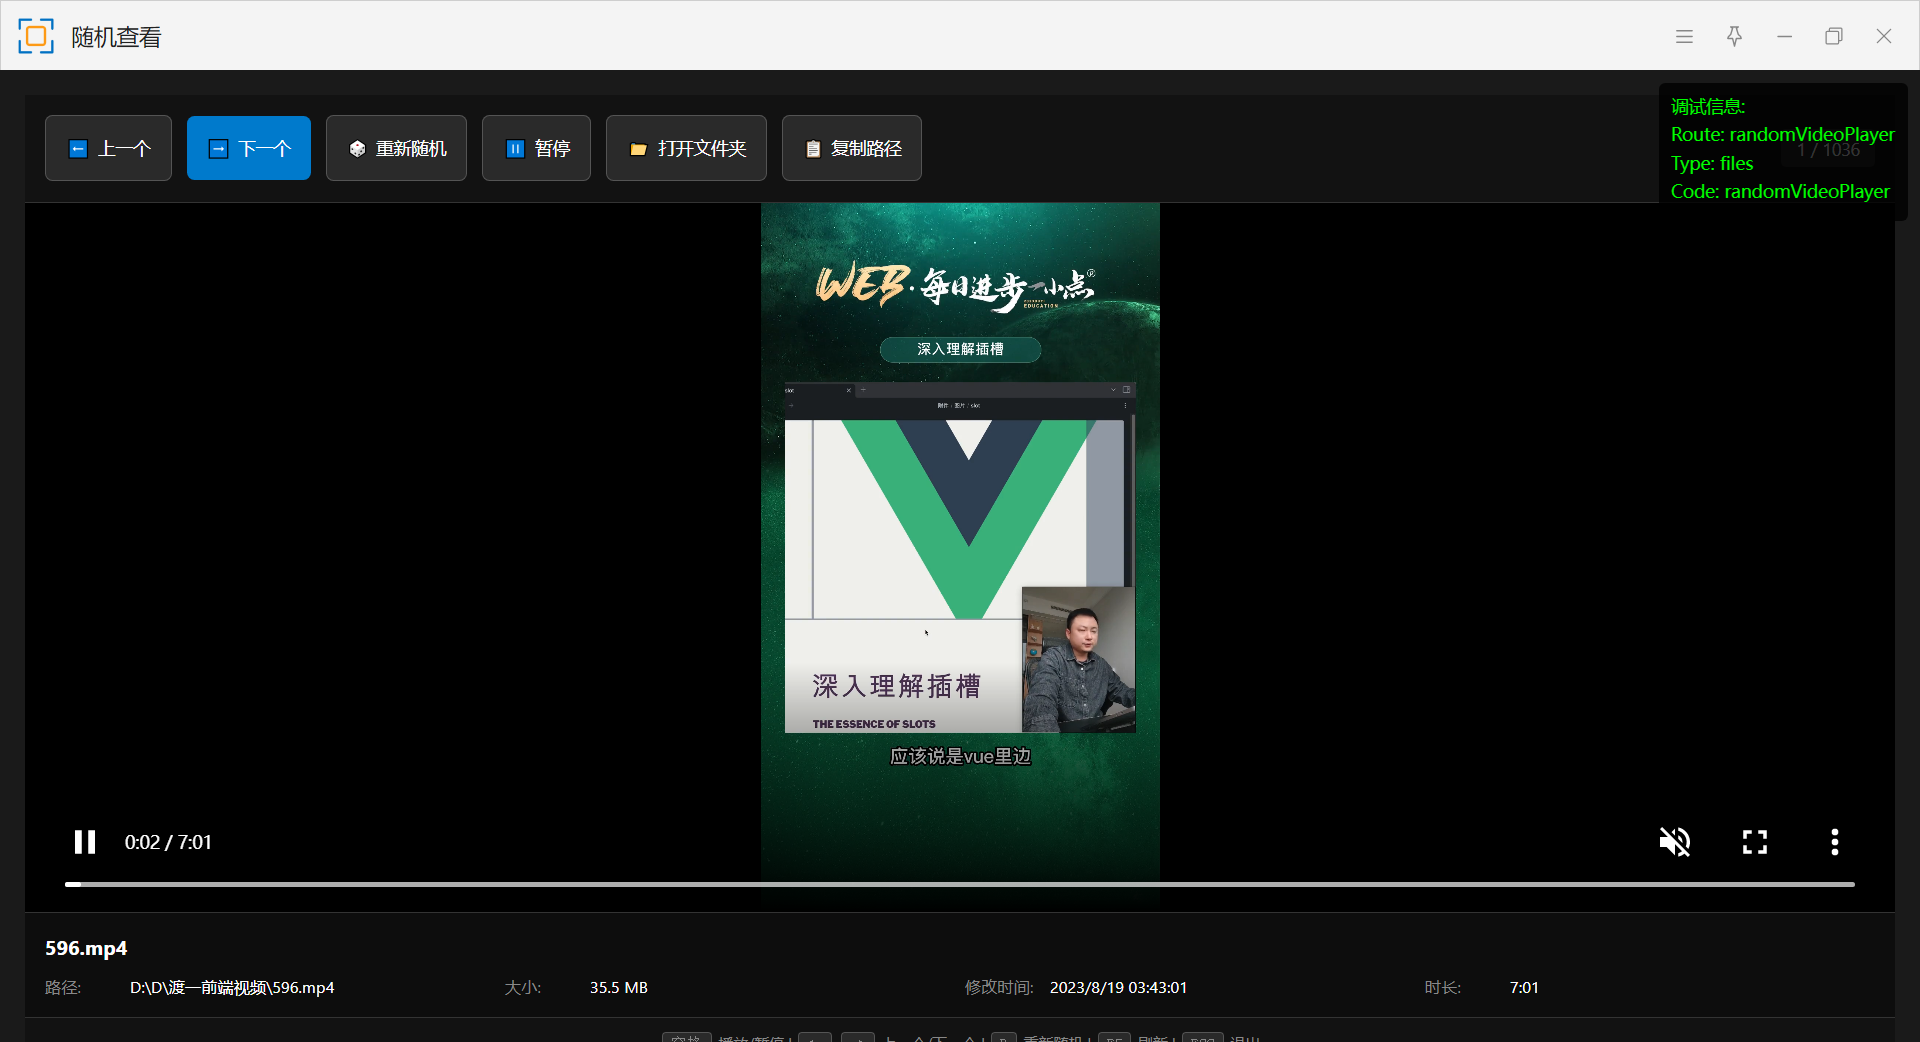Screen dimensions: 1920x1042
Task: Open containing folder via 打开文件夹
Action: pyautogui.click(x=686, y=148)
